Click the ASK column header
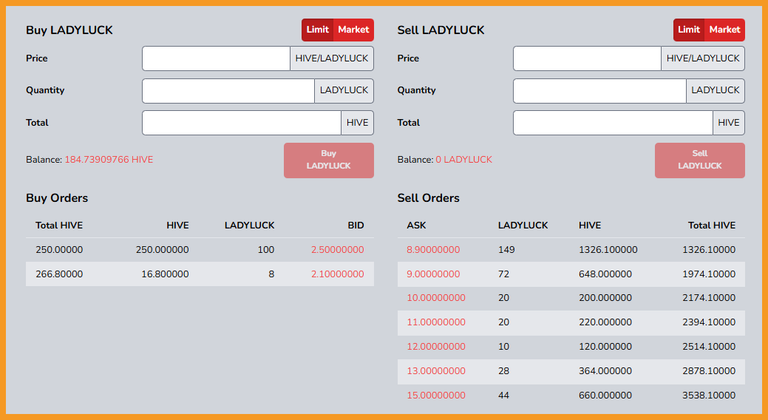Viewport: 768px width, 420px height. (x=416, y=225)
